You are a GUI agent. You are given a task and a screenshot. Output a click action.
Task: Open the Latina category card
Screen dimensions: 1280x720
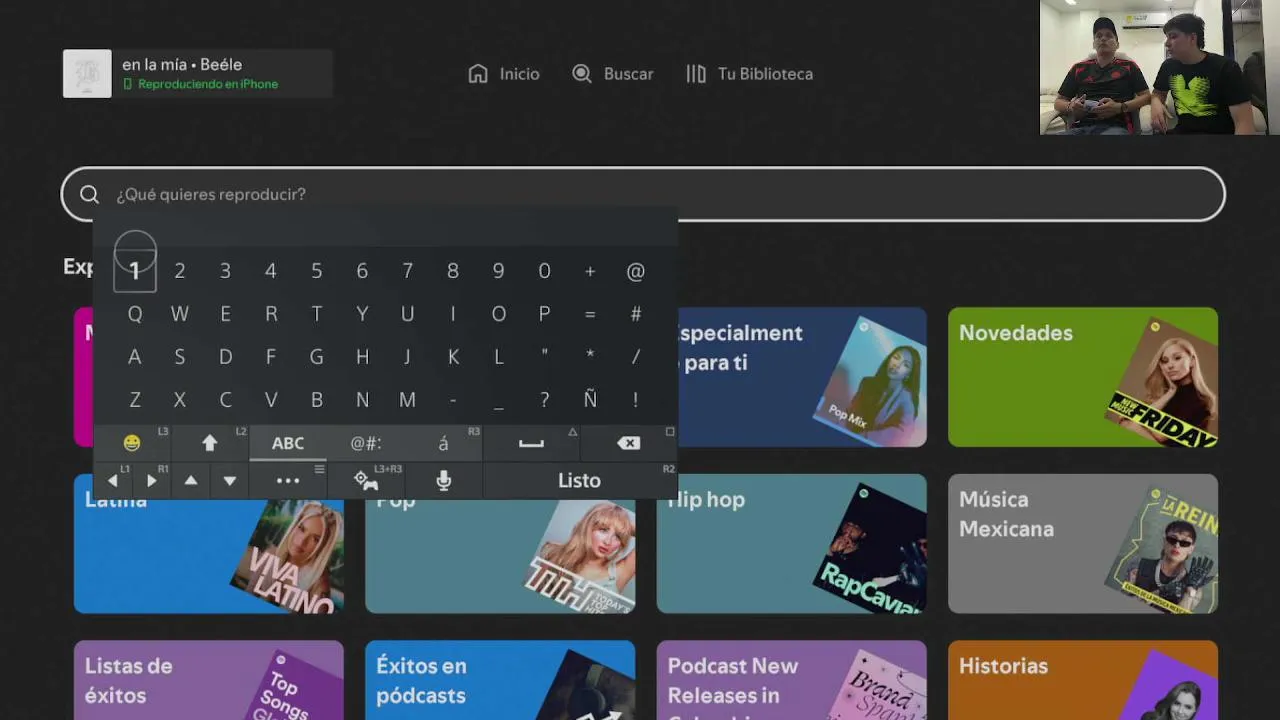[209, 556]
